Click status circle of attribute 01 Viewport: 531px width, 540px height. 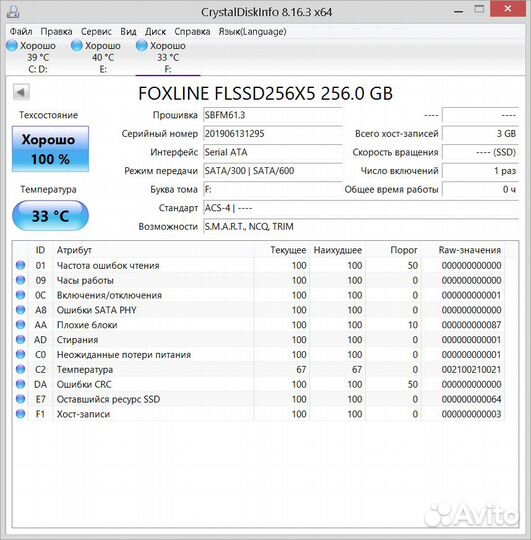21,265
